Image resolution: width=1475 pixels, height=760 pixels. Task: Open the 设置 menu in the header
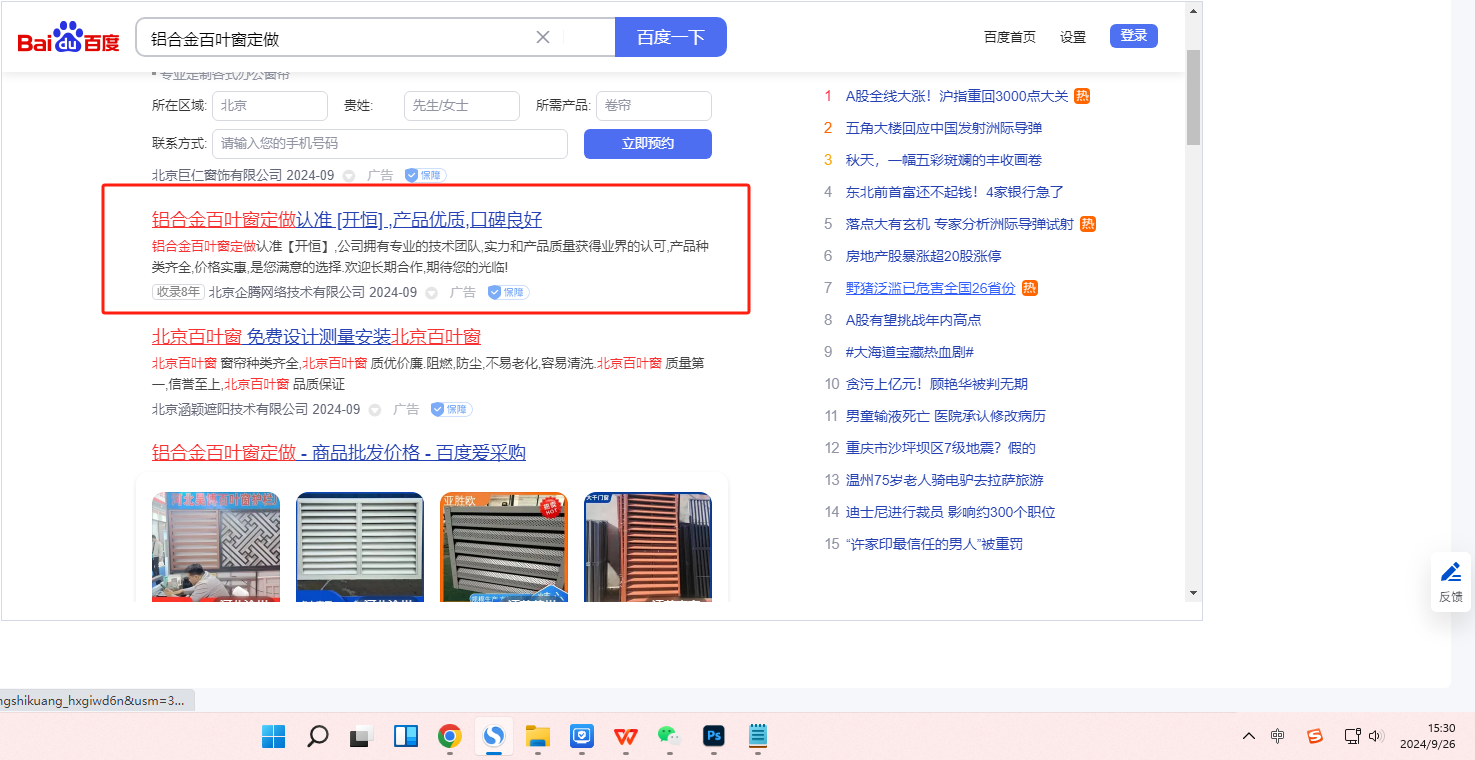pos(1073,37)
